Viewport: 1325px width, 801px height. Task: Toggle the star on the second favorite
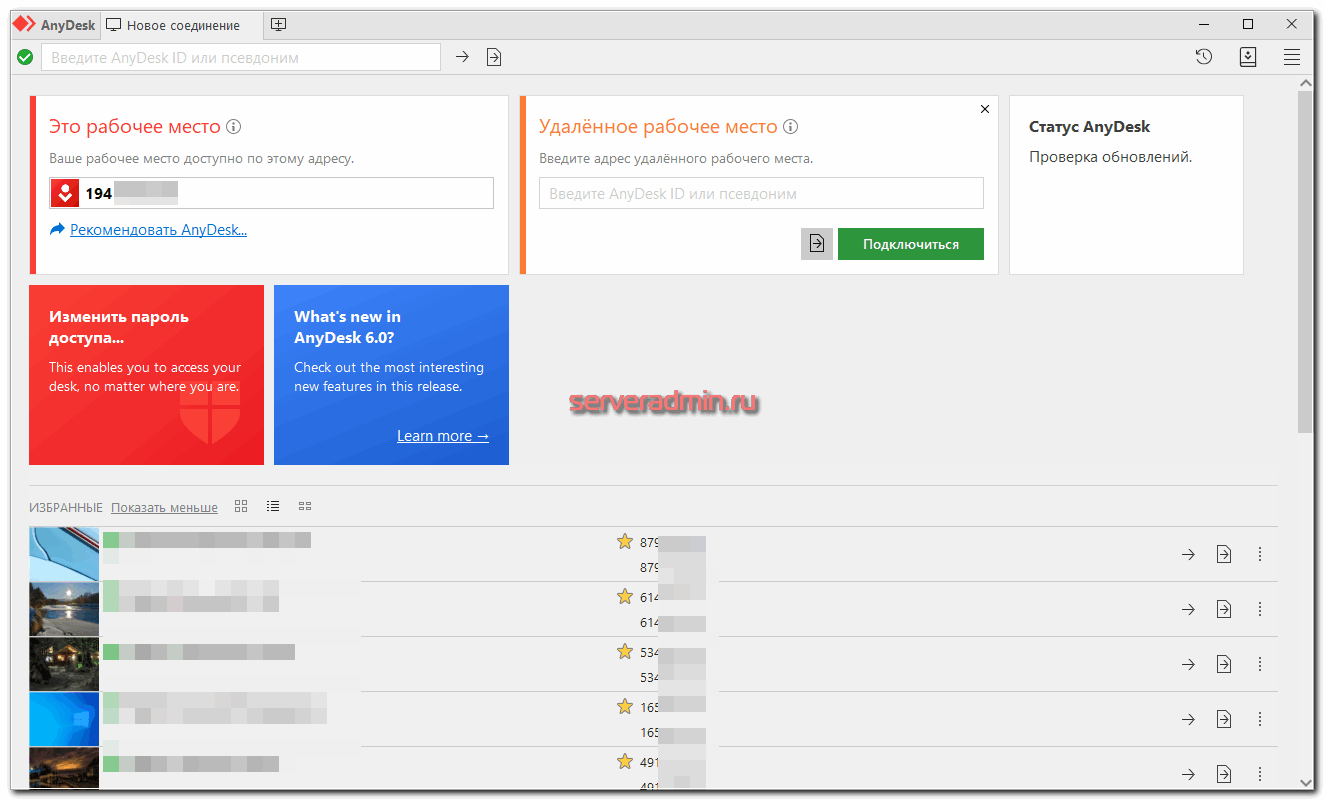pyautogui.click(x=625, y=597)
